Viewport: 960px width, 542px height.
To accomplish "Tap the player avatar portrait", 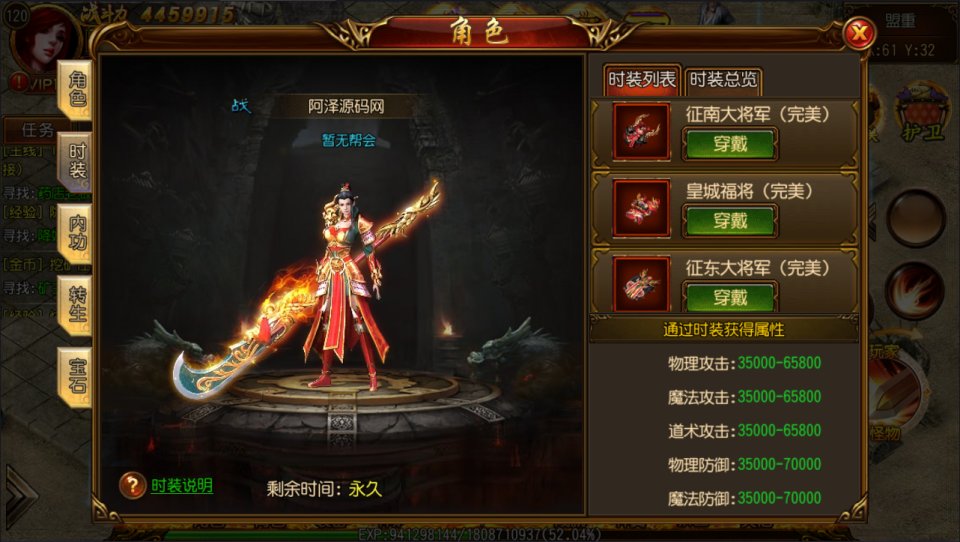I will [x=46, y=40].
